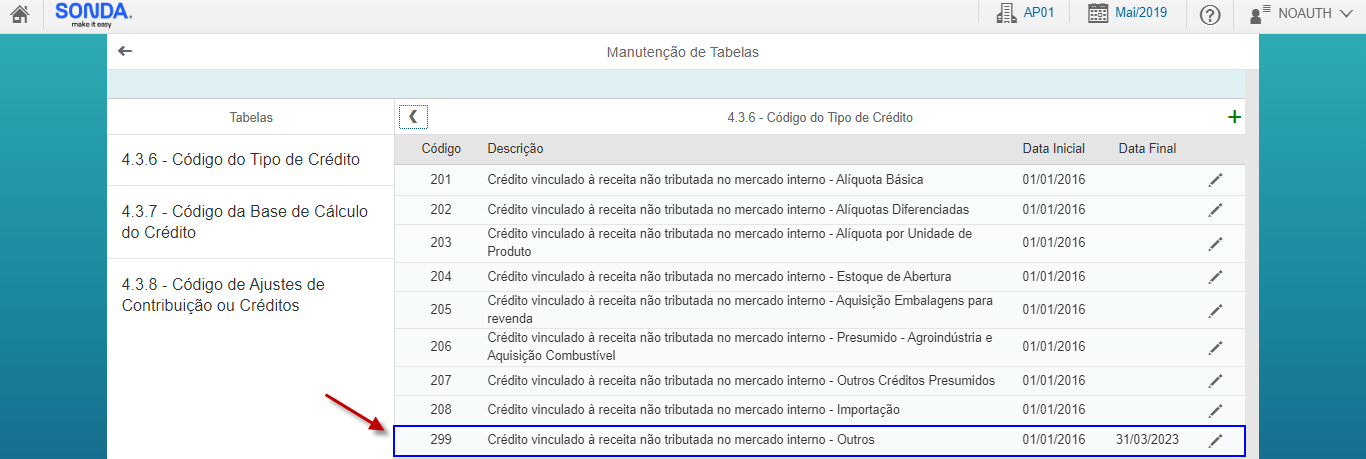Select code 299 cell
This screenshot has height=459, width=1366.
point(441,440)
